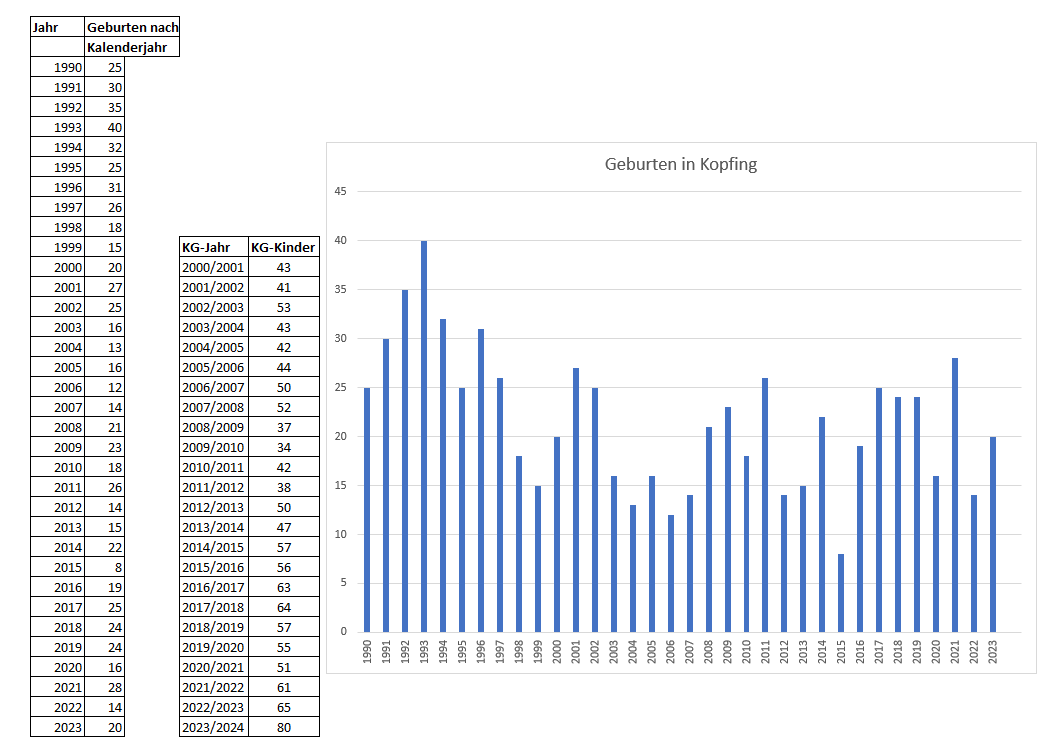1054x751 pixels.
Task: Click the chart title 'Geburten in Kopfing'
Action: click(x=681, y=165)
